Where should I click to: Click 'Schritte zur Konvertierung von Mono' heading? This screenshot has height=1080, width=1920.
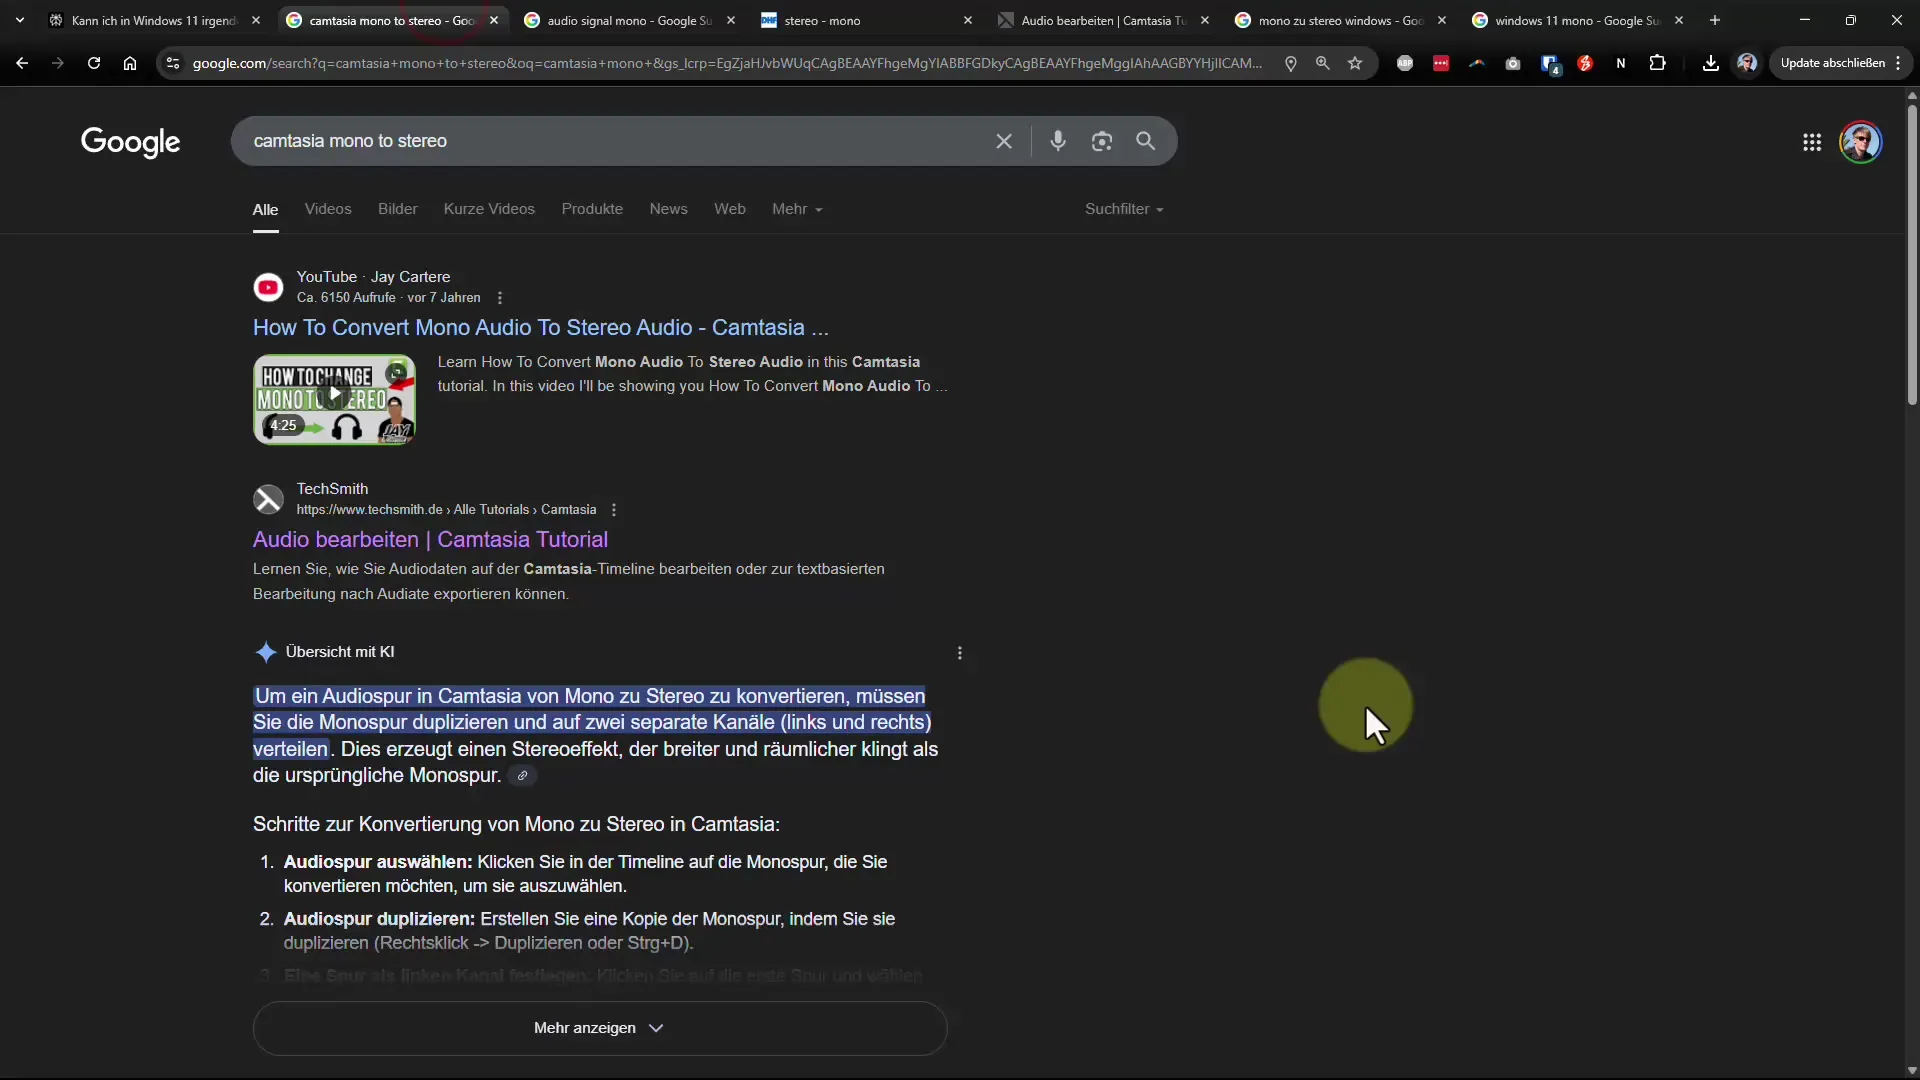pos(516,825)
